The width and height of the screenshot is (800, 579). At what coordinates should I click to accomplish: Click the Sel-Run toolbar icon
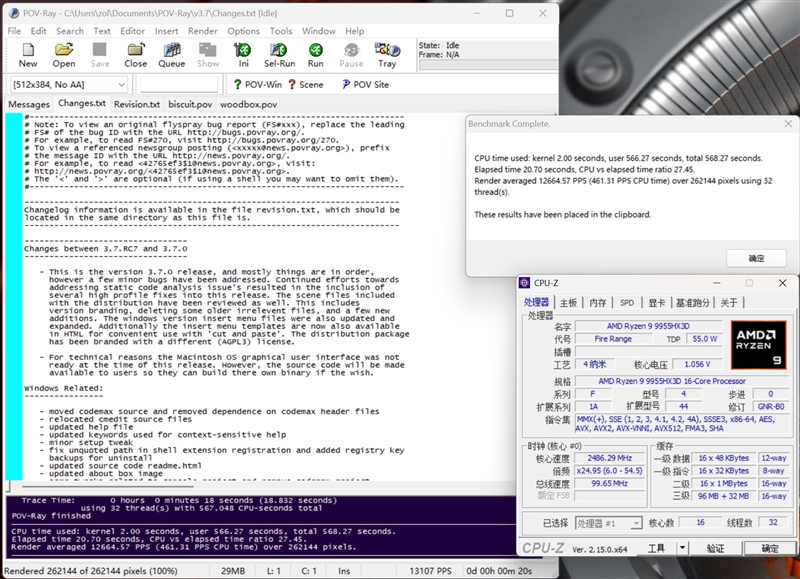pos(279,50)
